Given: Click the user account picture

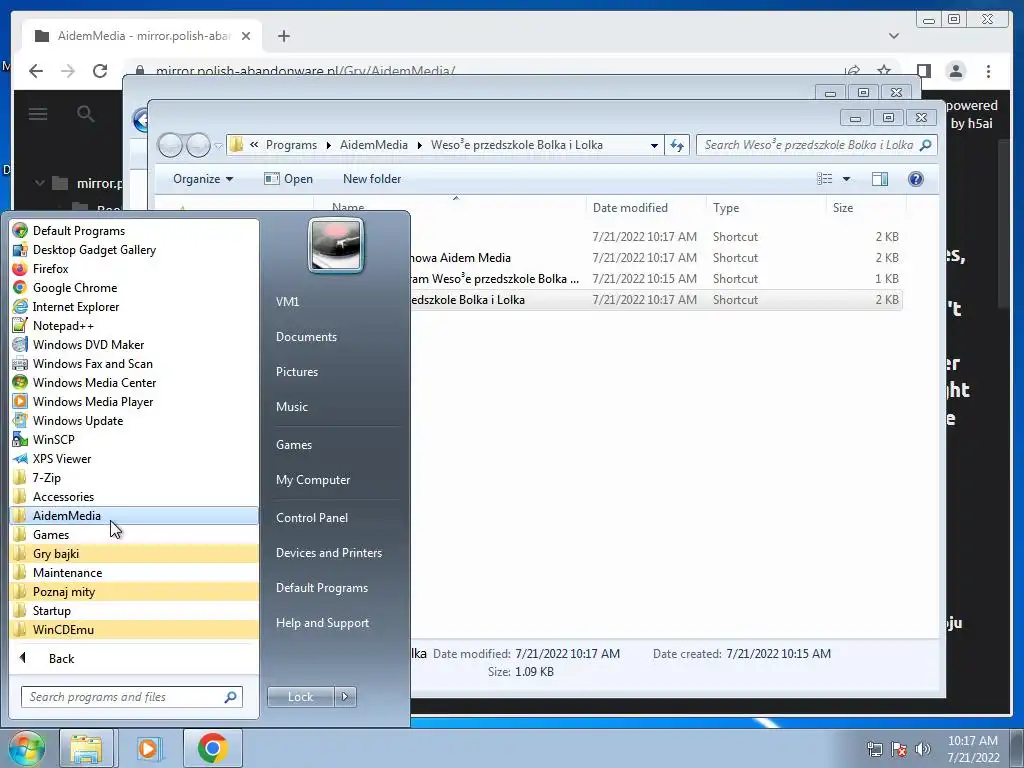Looking at the screenshot, I should pos(336,246).
